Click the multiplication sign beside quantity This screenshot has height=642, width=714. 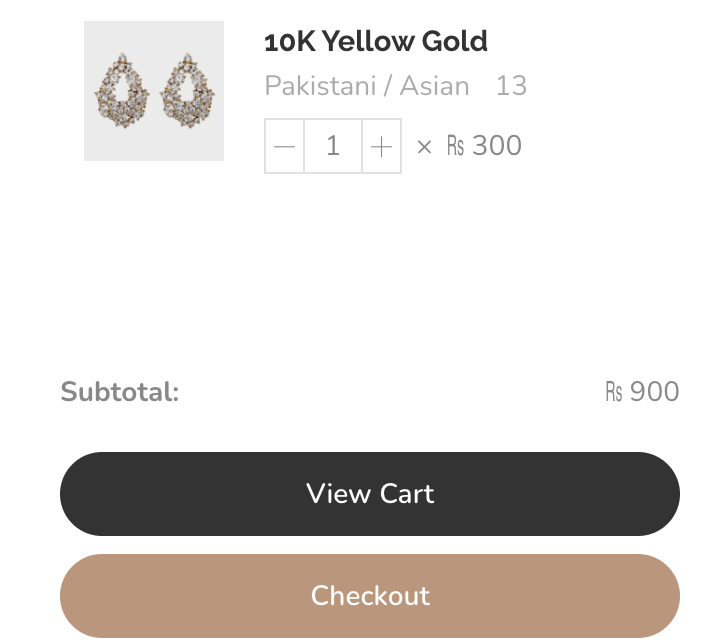point(424,147)
